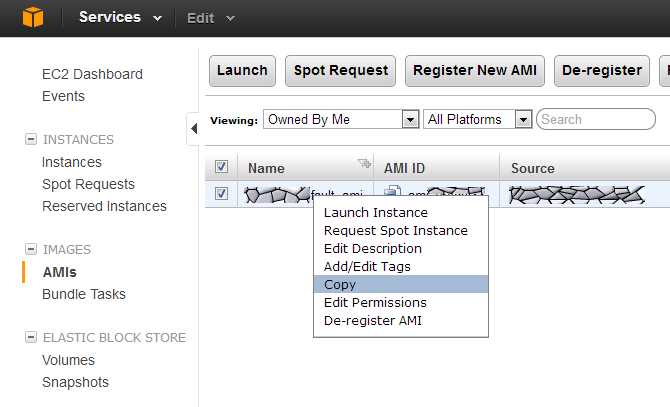Click the Launch button
This screenshot has height=407, width=670.
242,70
